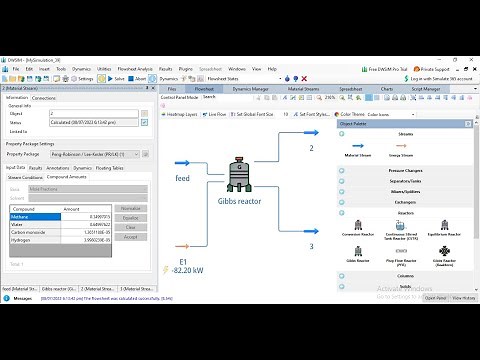This screenshot has width=480, height=360.
Task: Click Equalize button
Action: click(131, 218)
